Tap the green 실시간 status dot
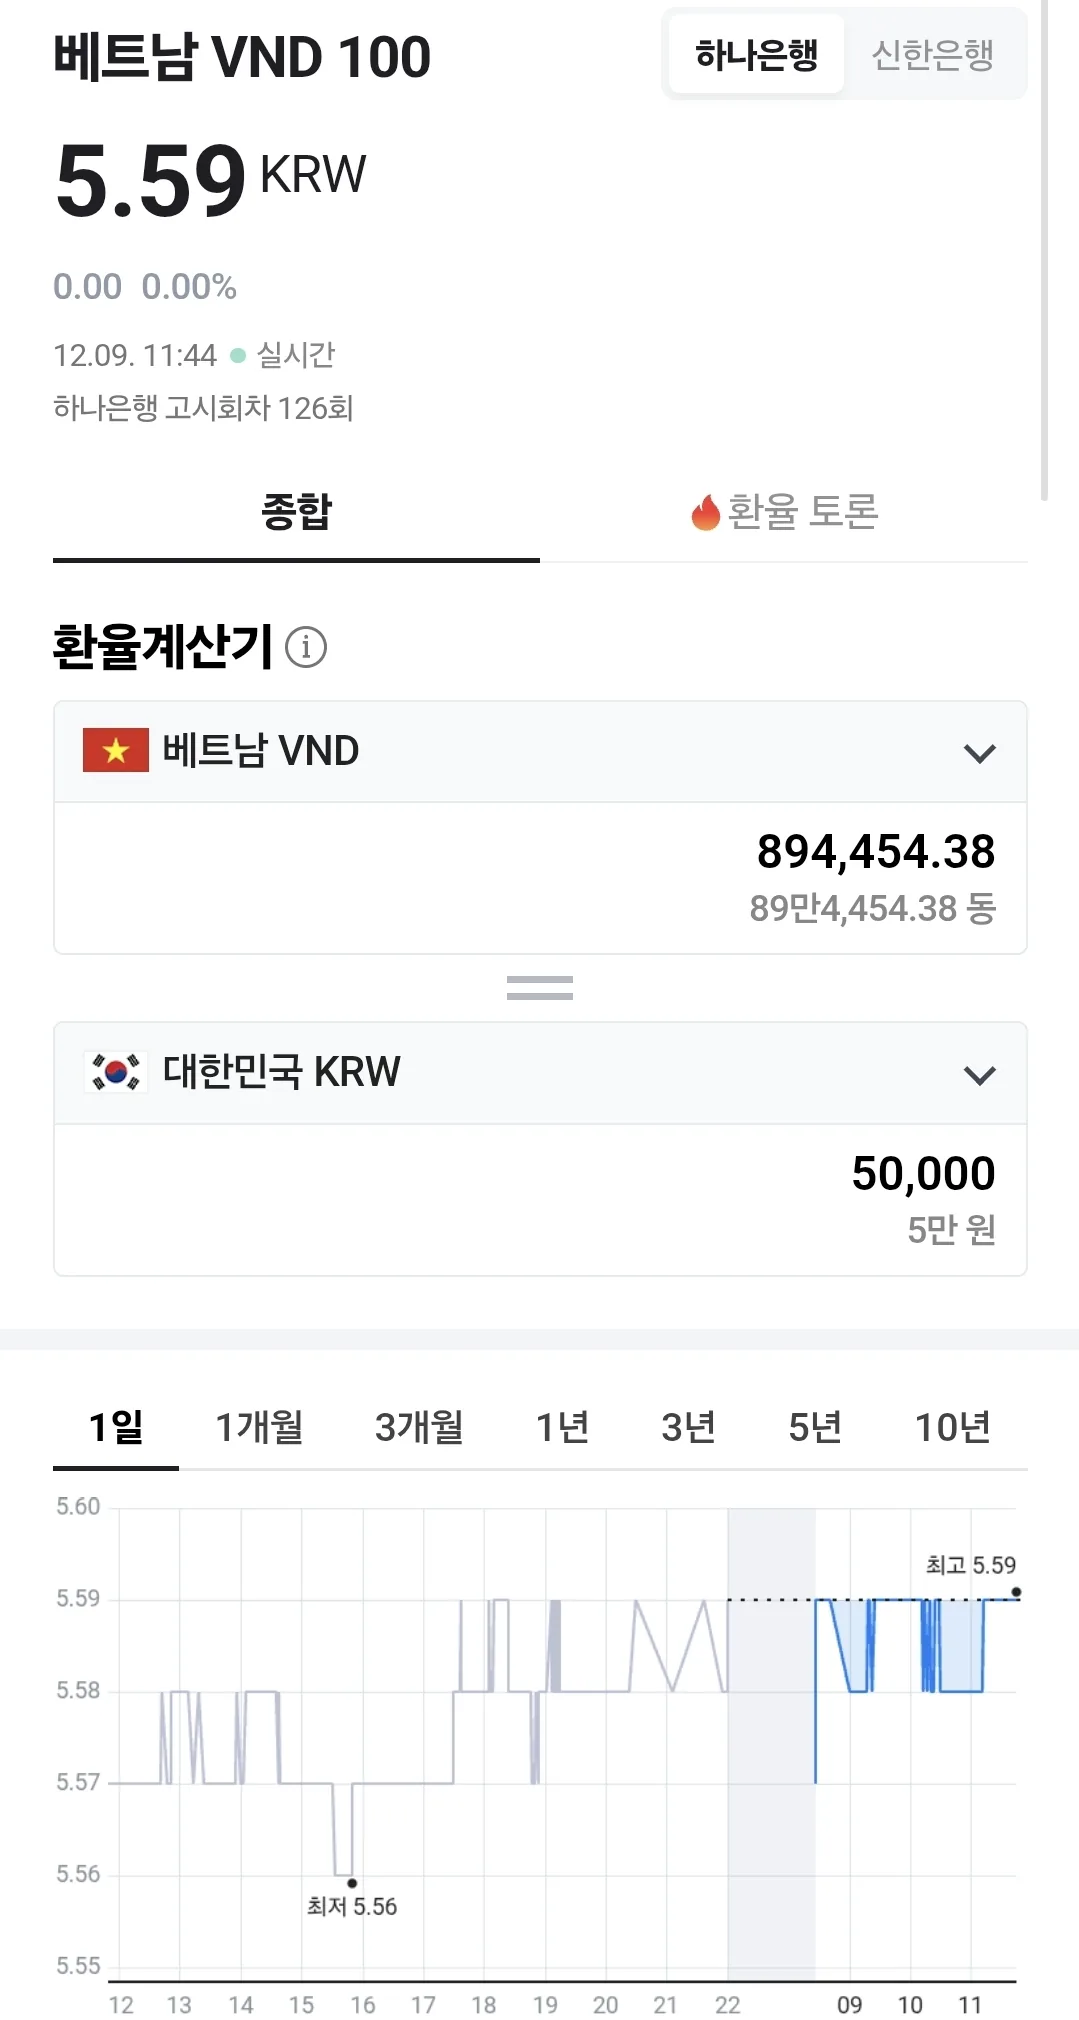 238,355
